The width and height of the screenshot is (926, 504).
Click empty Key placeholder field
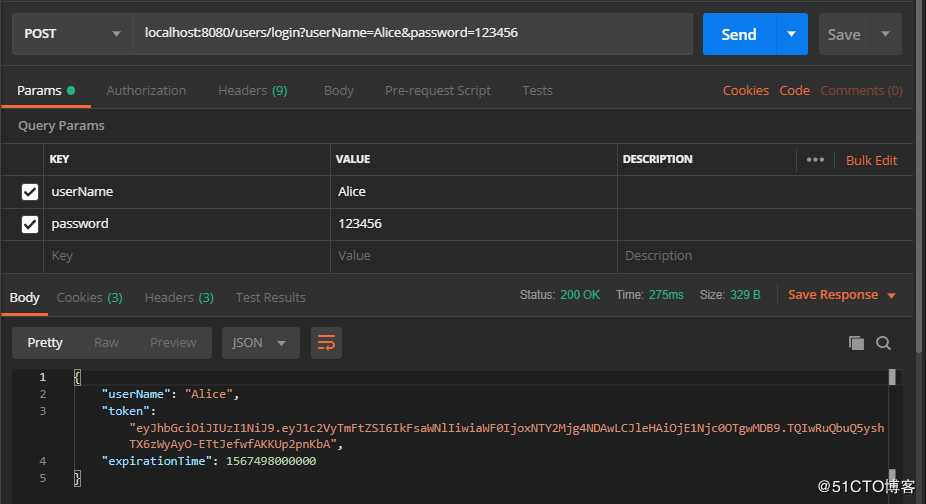point(187,256)
